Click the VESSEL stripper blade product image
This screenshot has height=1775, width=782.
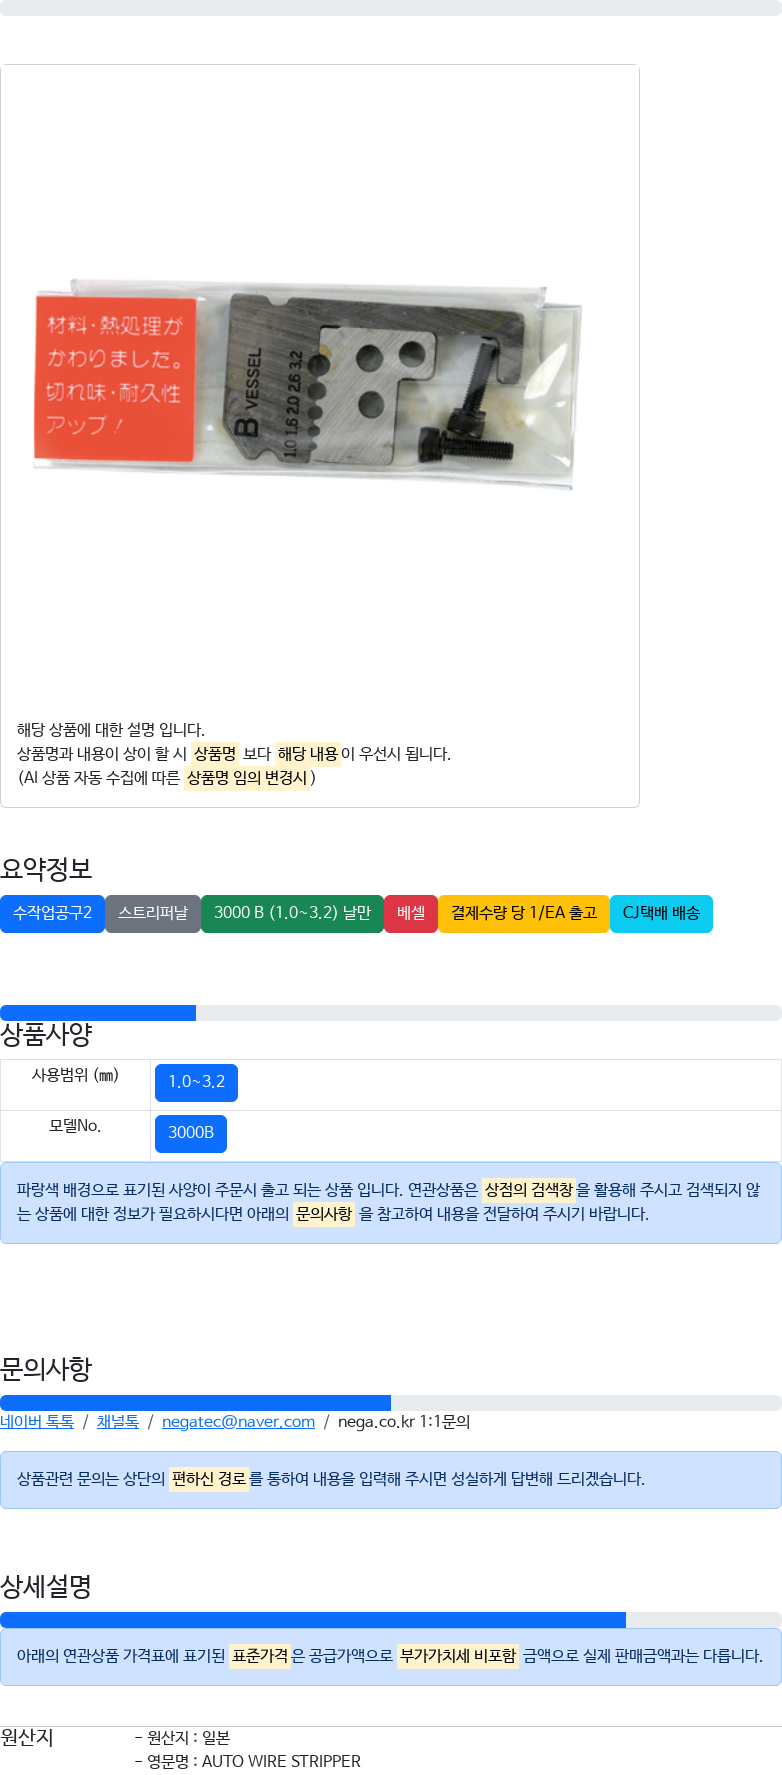[310, 387]
